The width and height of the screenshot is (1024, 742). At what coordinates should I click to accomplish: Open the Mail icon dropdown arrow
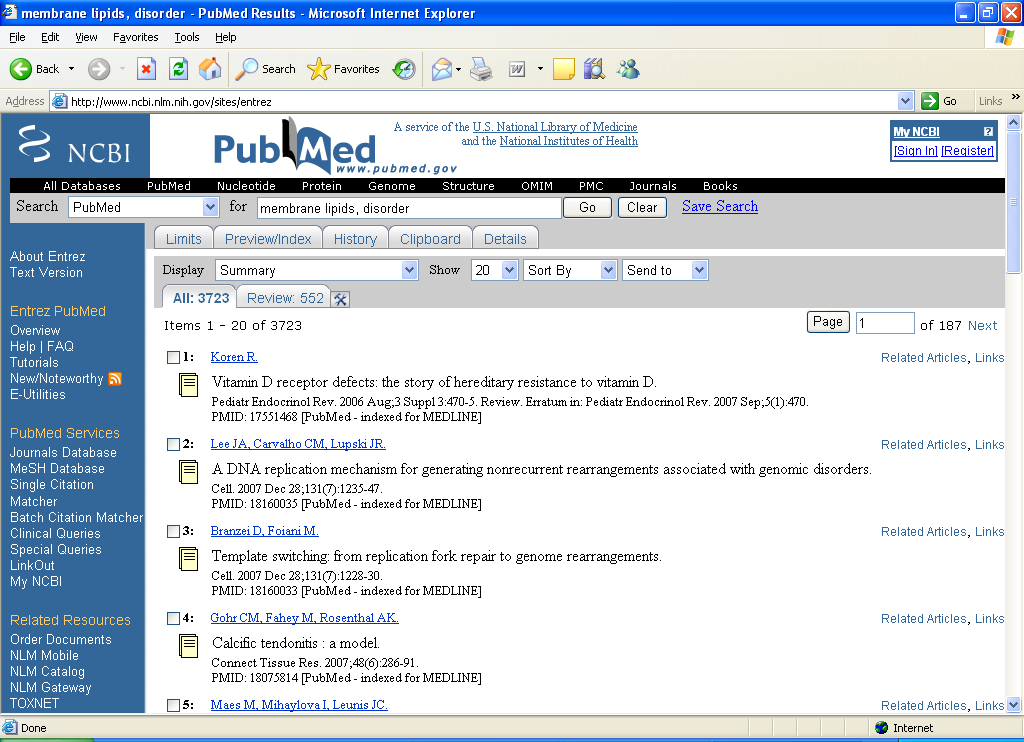458,69
